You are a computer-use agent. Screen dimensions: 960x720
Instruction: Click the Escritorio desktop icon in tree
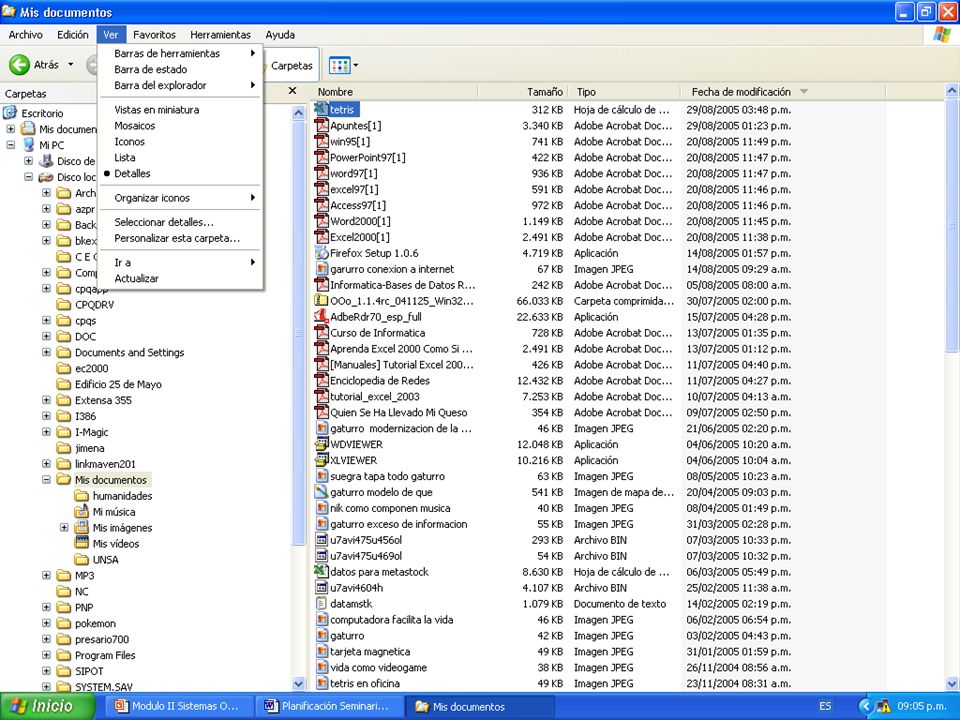click(x=10, y=113)
